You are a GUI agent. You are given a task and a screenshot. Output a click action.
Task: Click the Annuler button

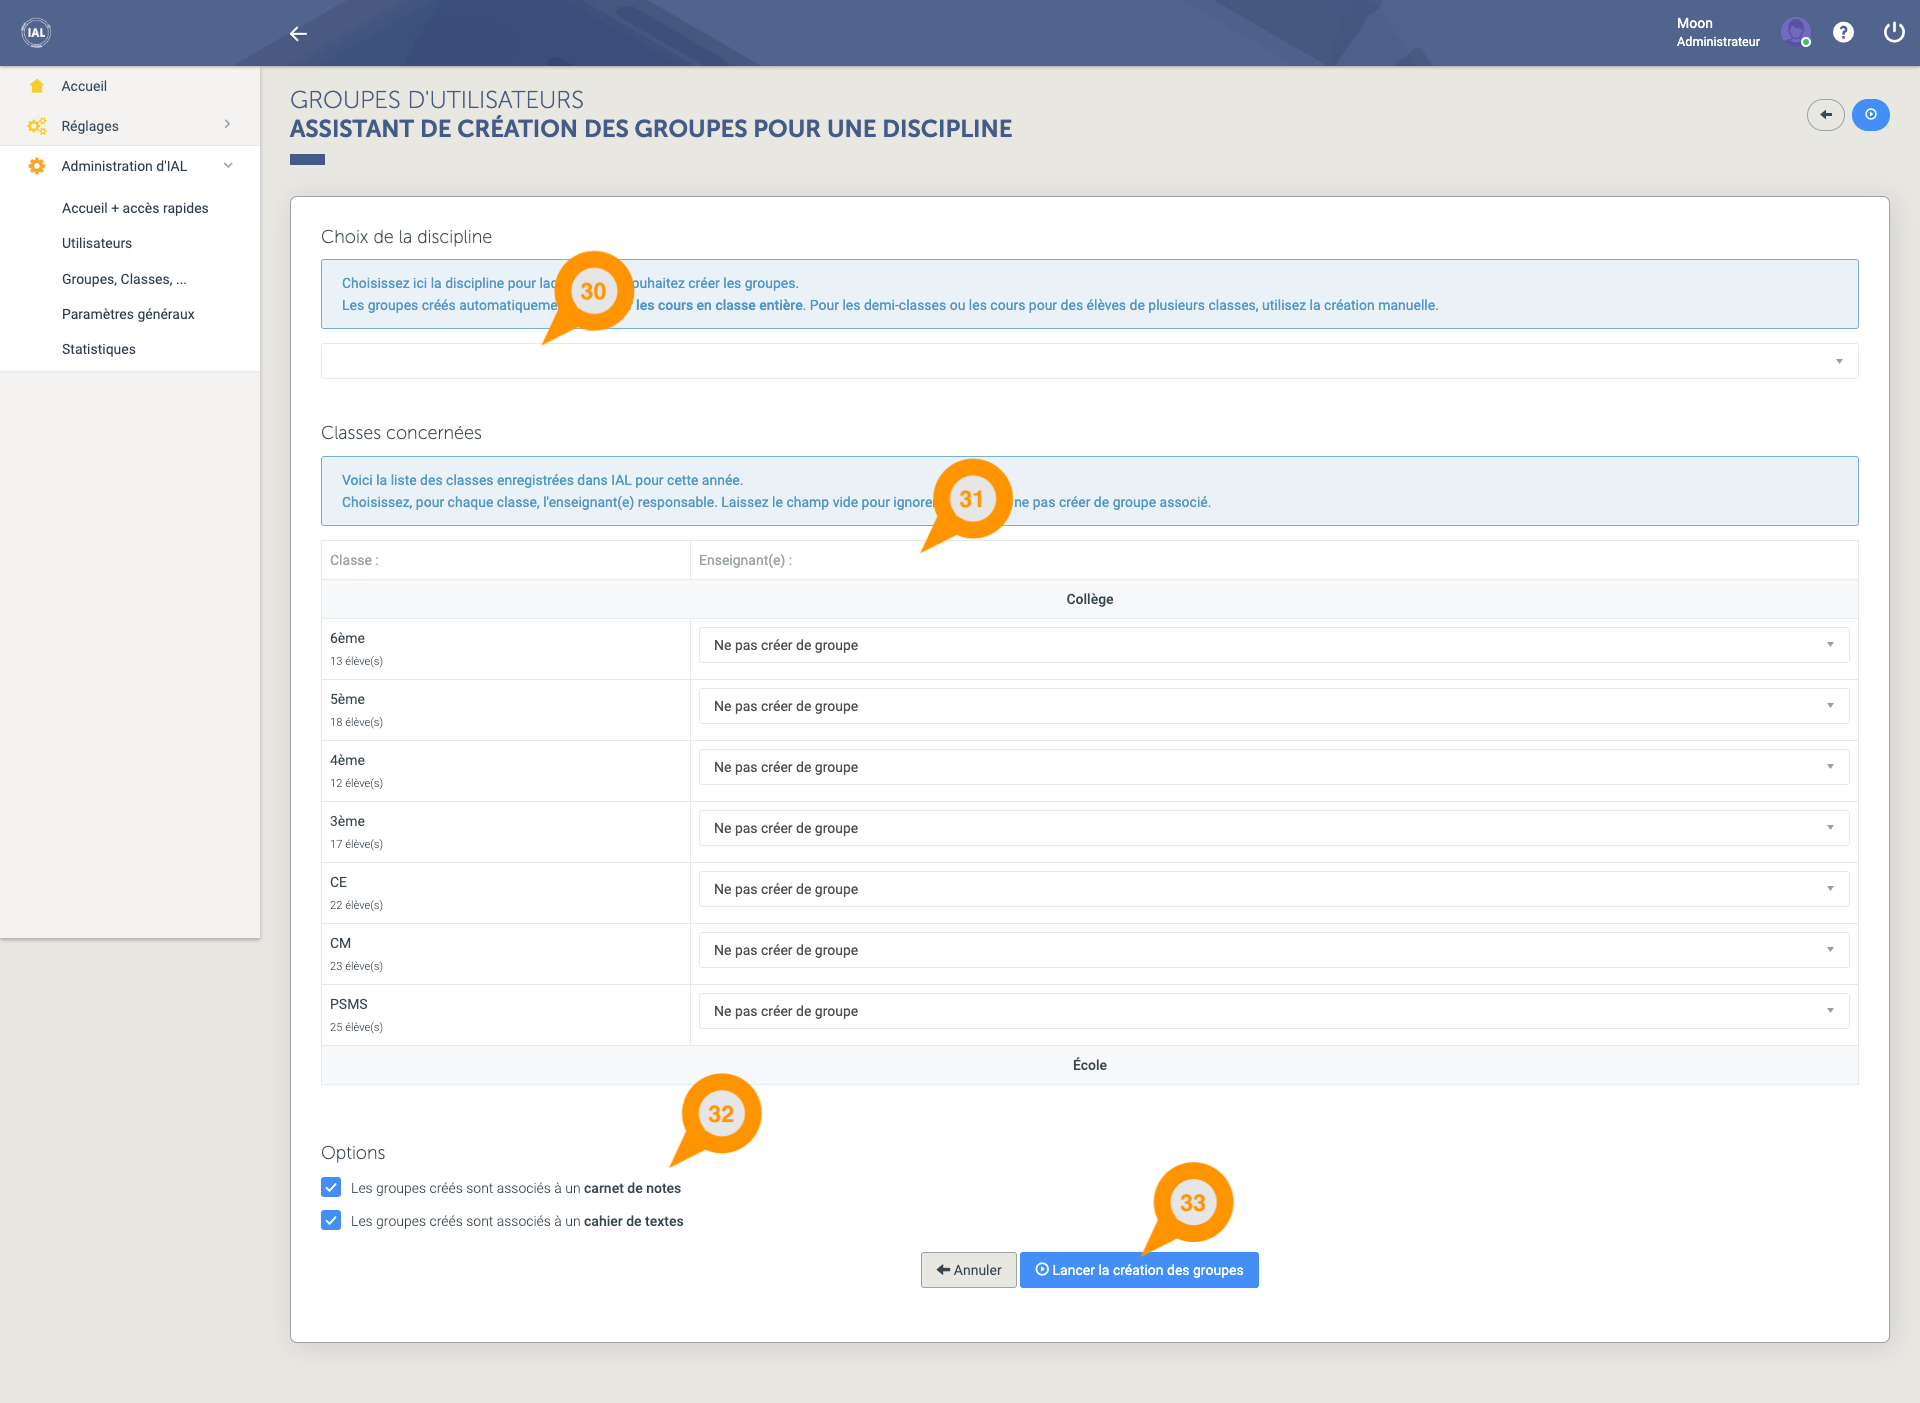968,1270
